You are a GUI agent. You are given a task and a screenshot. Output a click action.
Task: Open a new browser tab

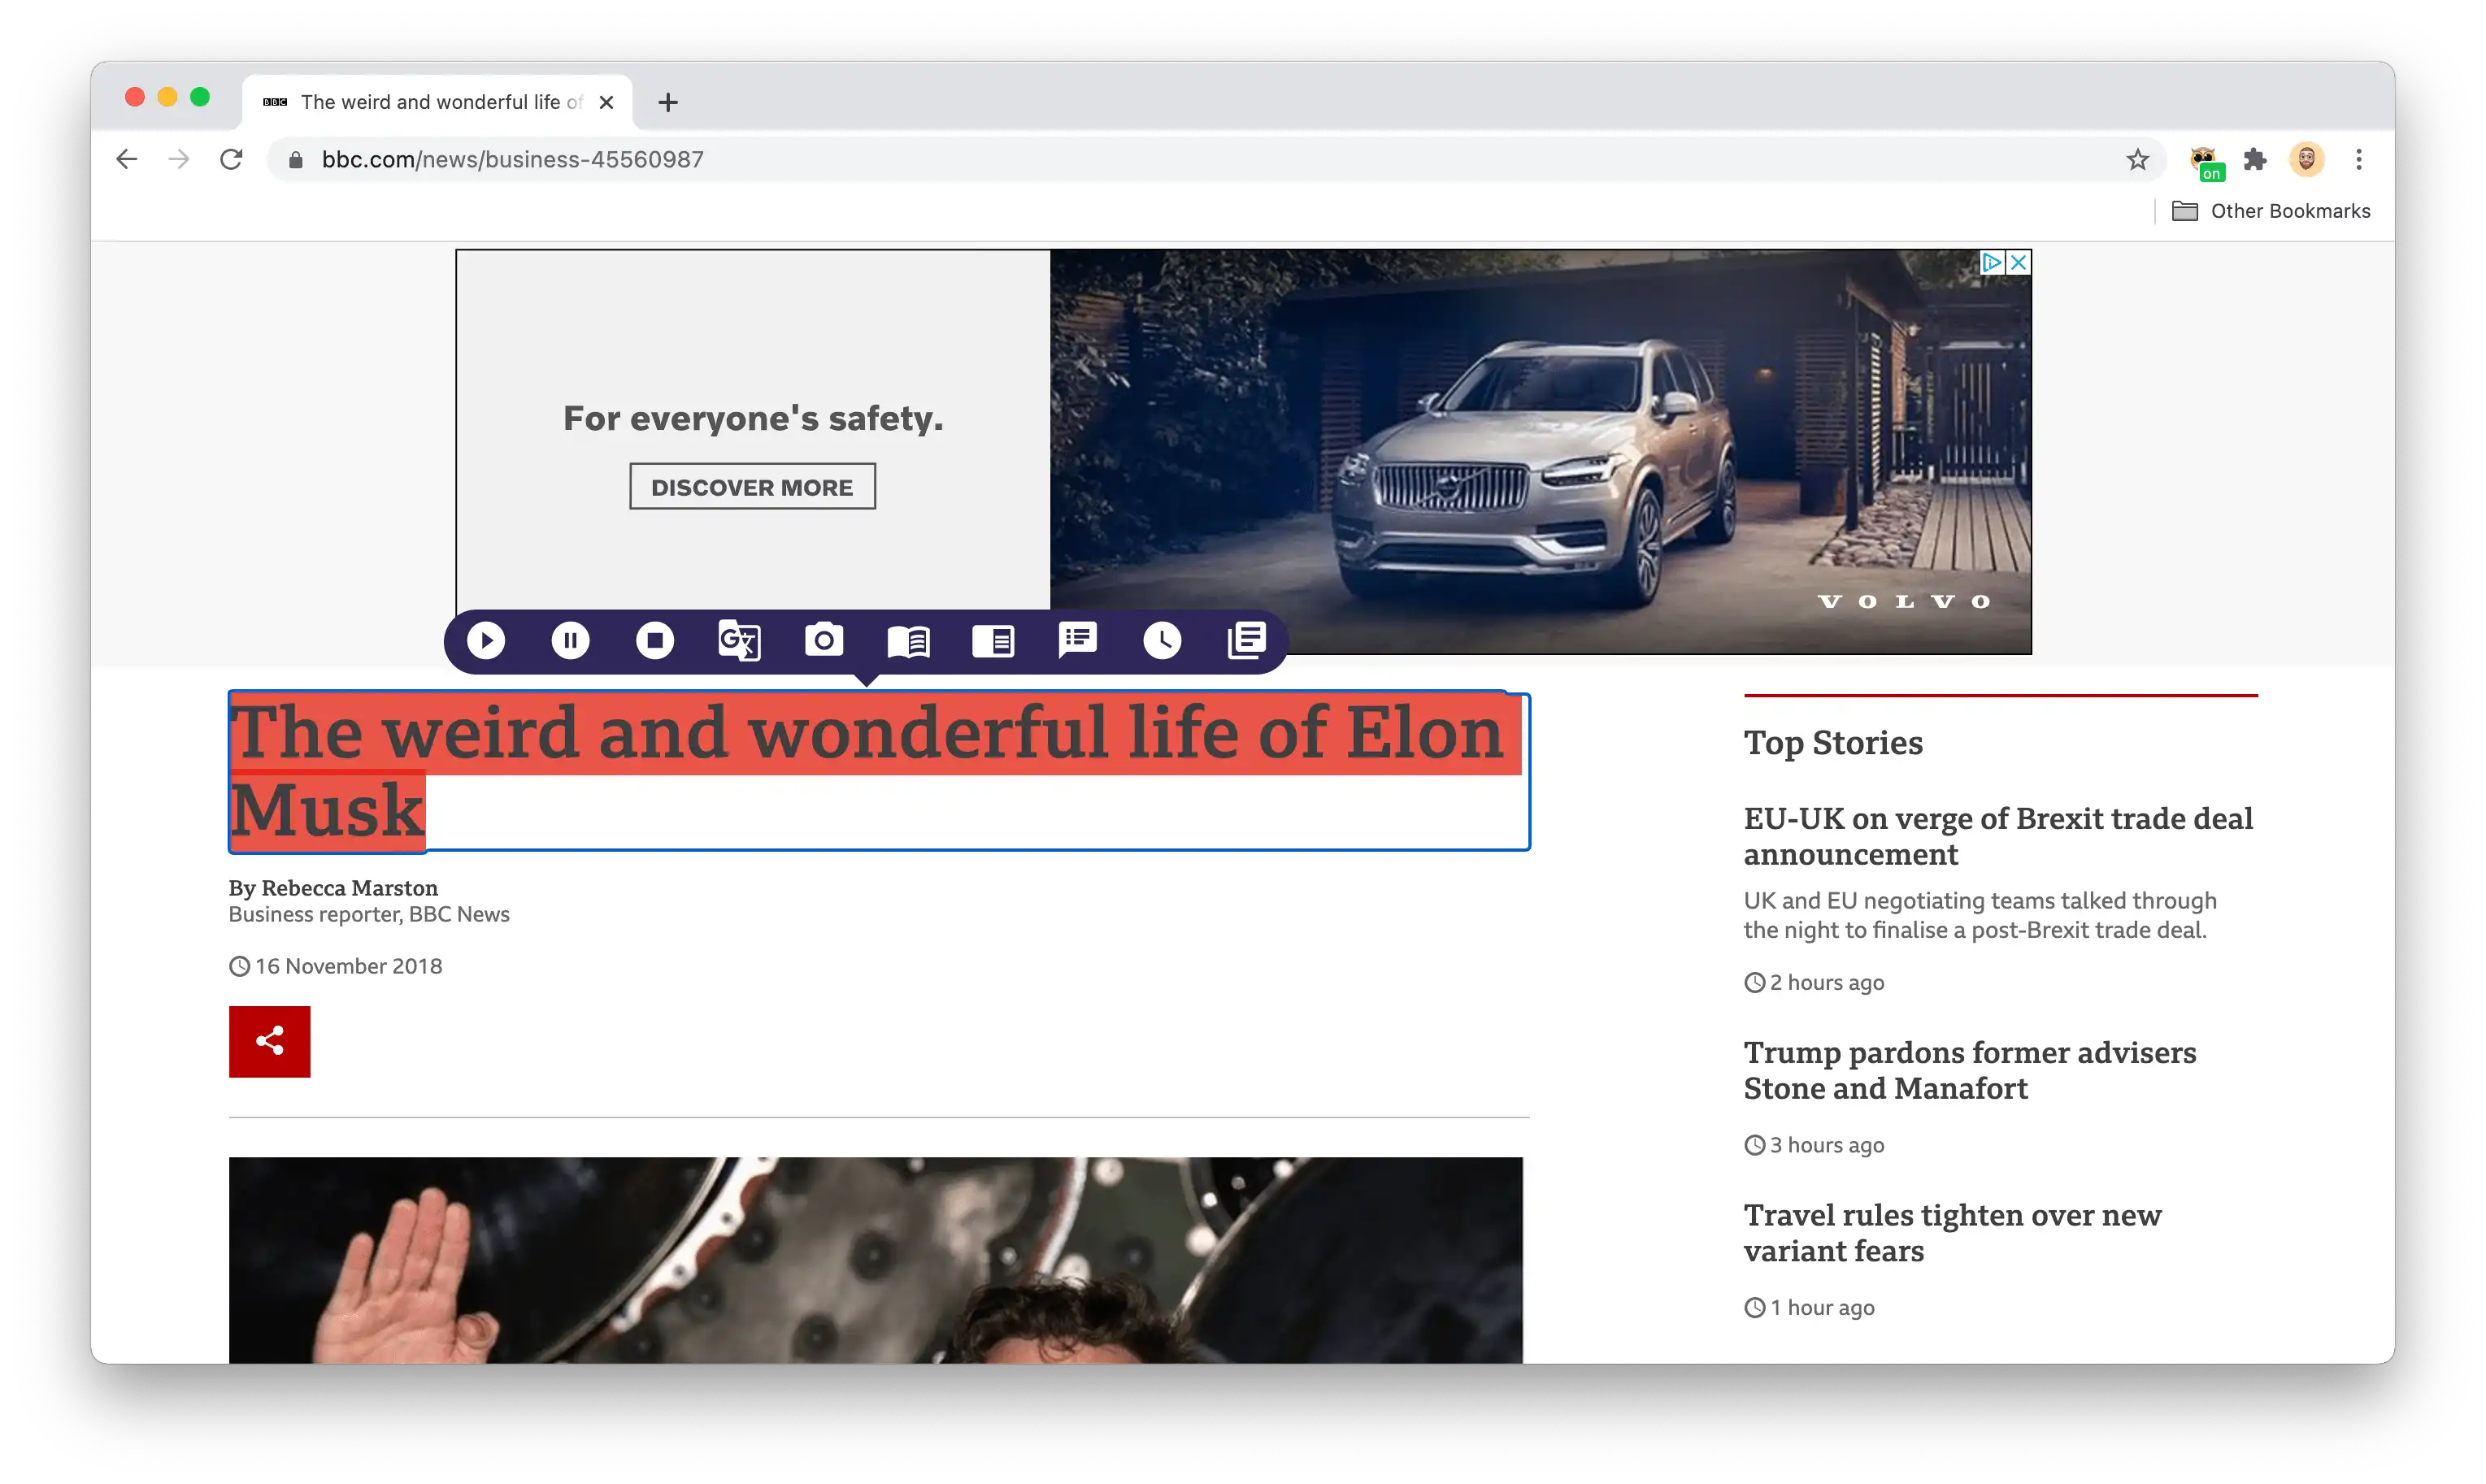[668, 102]
